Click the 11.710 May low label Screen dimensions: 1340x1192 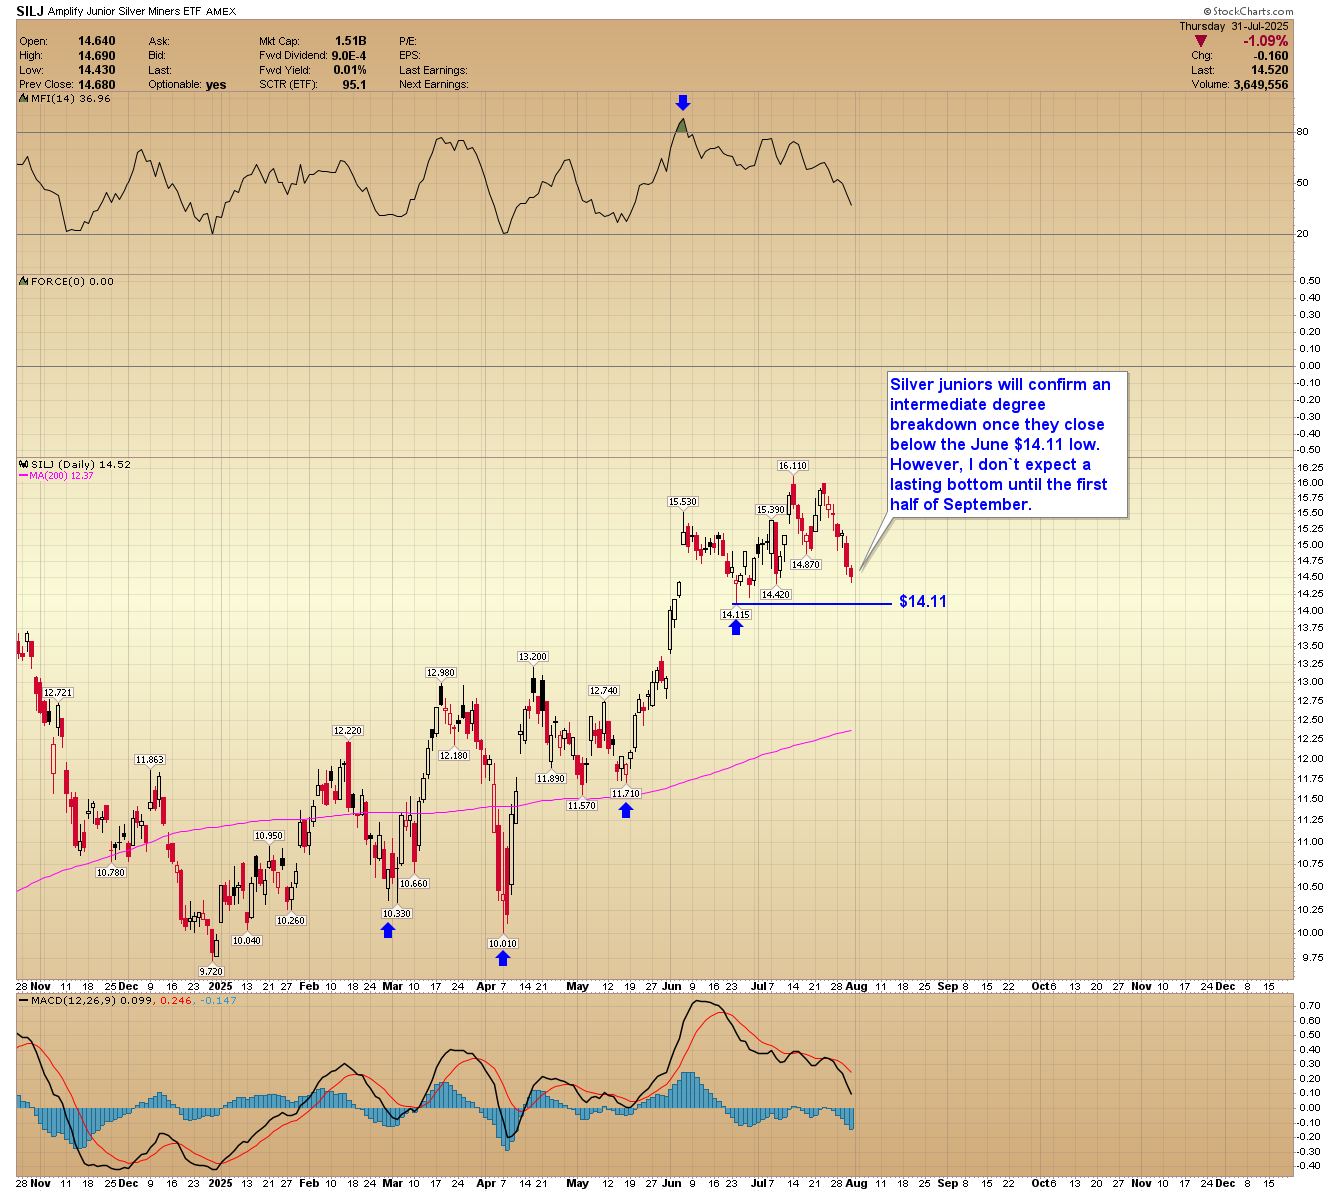(626, 794)
